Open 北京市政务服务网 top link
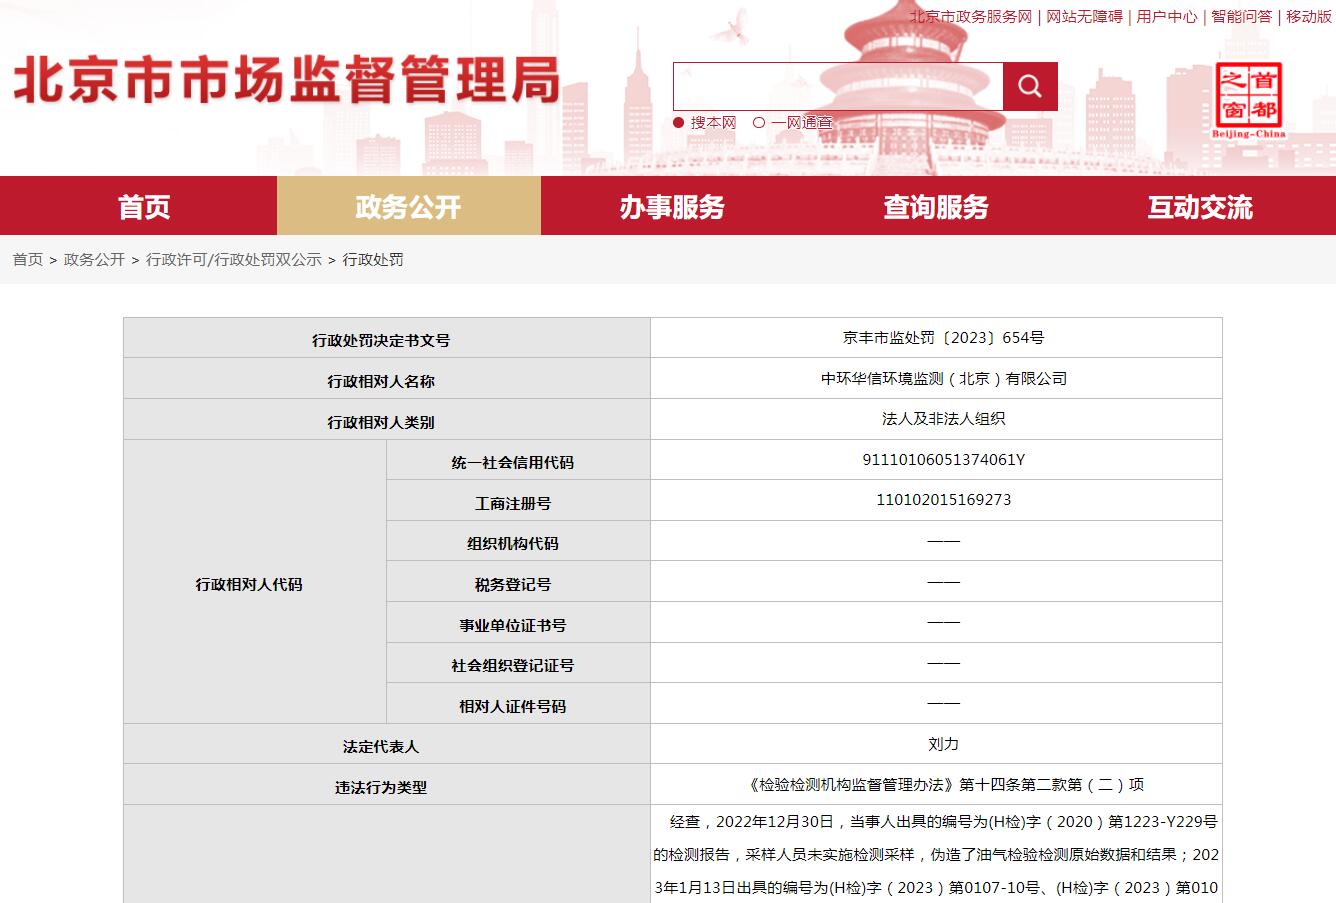Viewport: 1336px width, 903px height. coord(970,17)
